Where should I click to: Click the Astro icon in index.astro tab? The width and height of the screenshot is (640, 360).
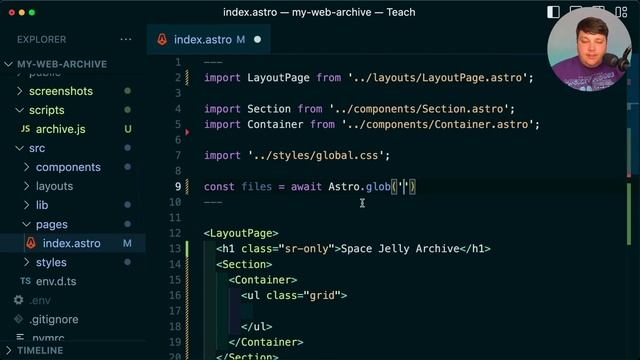click(x=162, y=39)
